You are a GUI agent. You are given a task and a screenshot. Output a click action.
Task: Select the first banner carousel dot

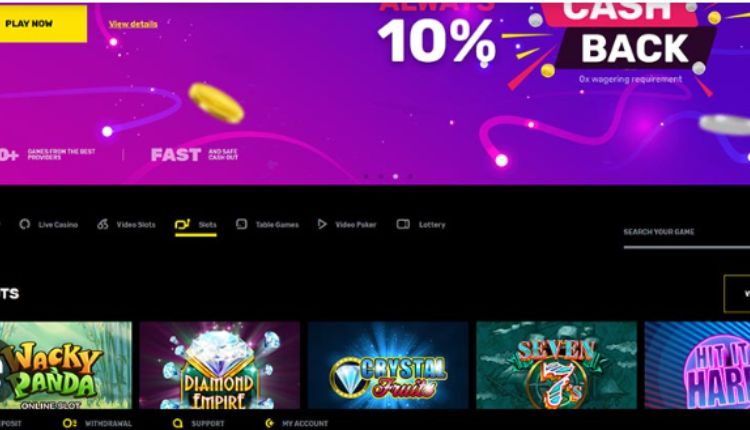coord(366,176)
